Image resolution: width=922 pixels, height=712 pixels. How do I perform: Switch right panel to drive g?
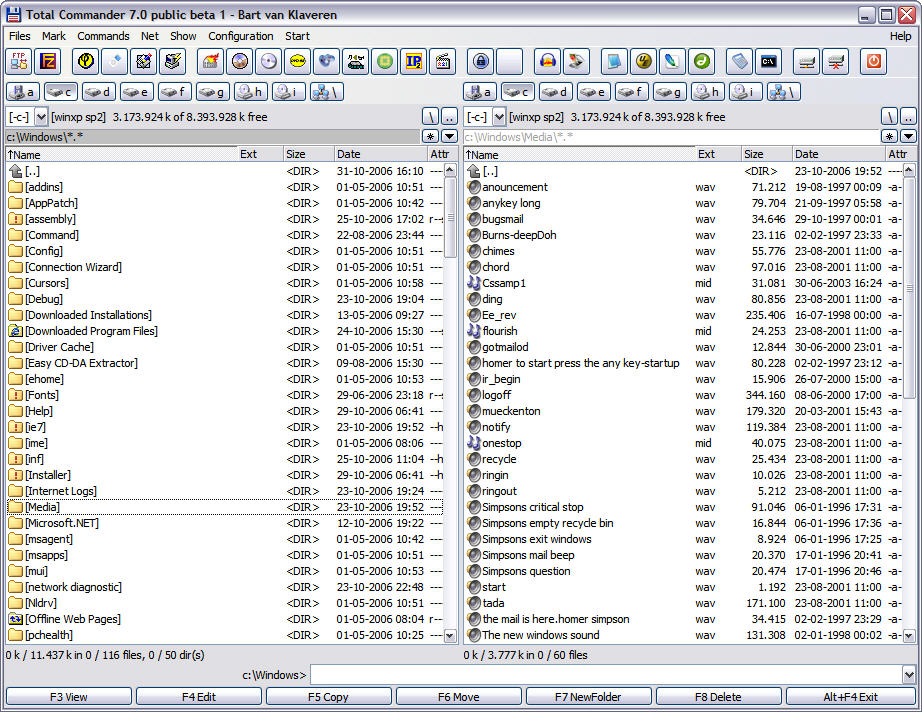pyautogui.click(x=669, y=92)
